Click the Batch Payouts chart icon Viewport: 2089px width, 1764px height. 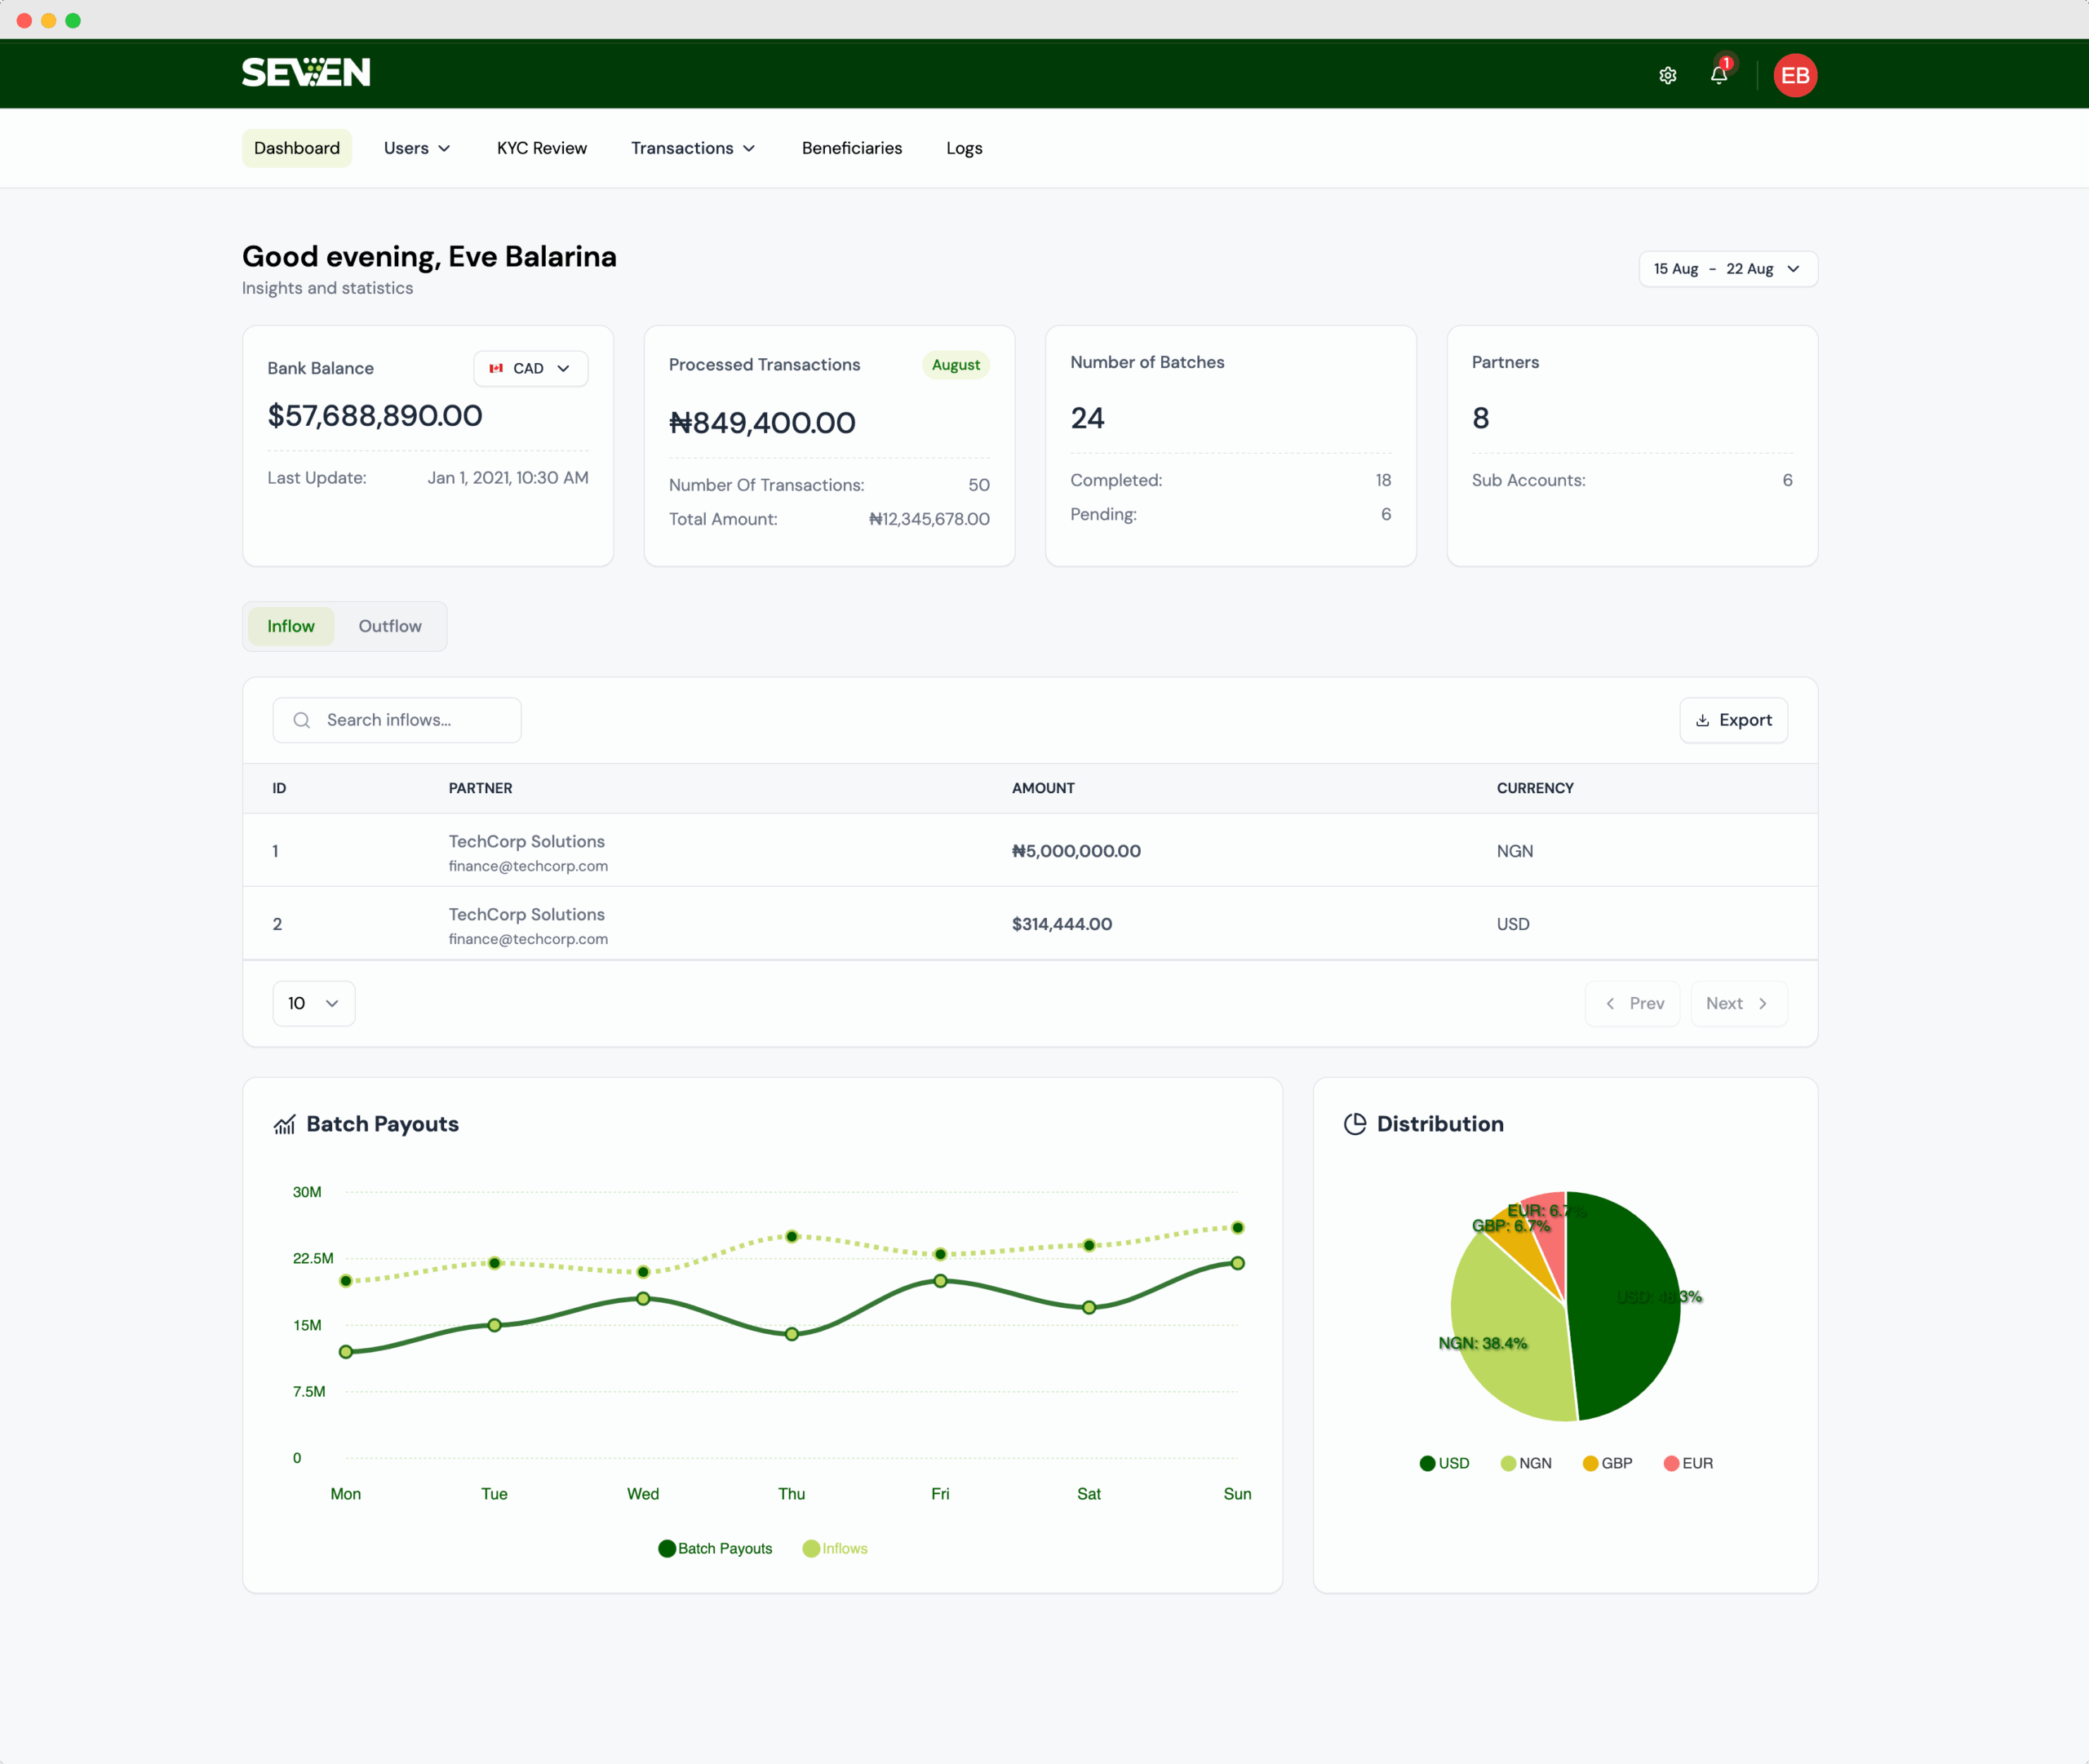[x=285, y=1124]
